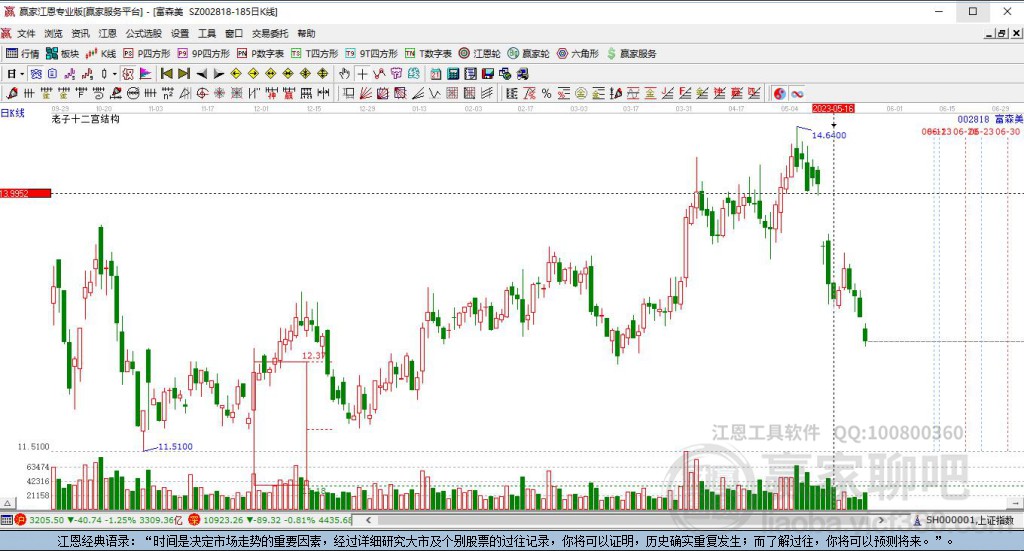Click the black right arrow icon
This screenshot has width=1024, height=551.
tap(219, 74)
